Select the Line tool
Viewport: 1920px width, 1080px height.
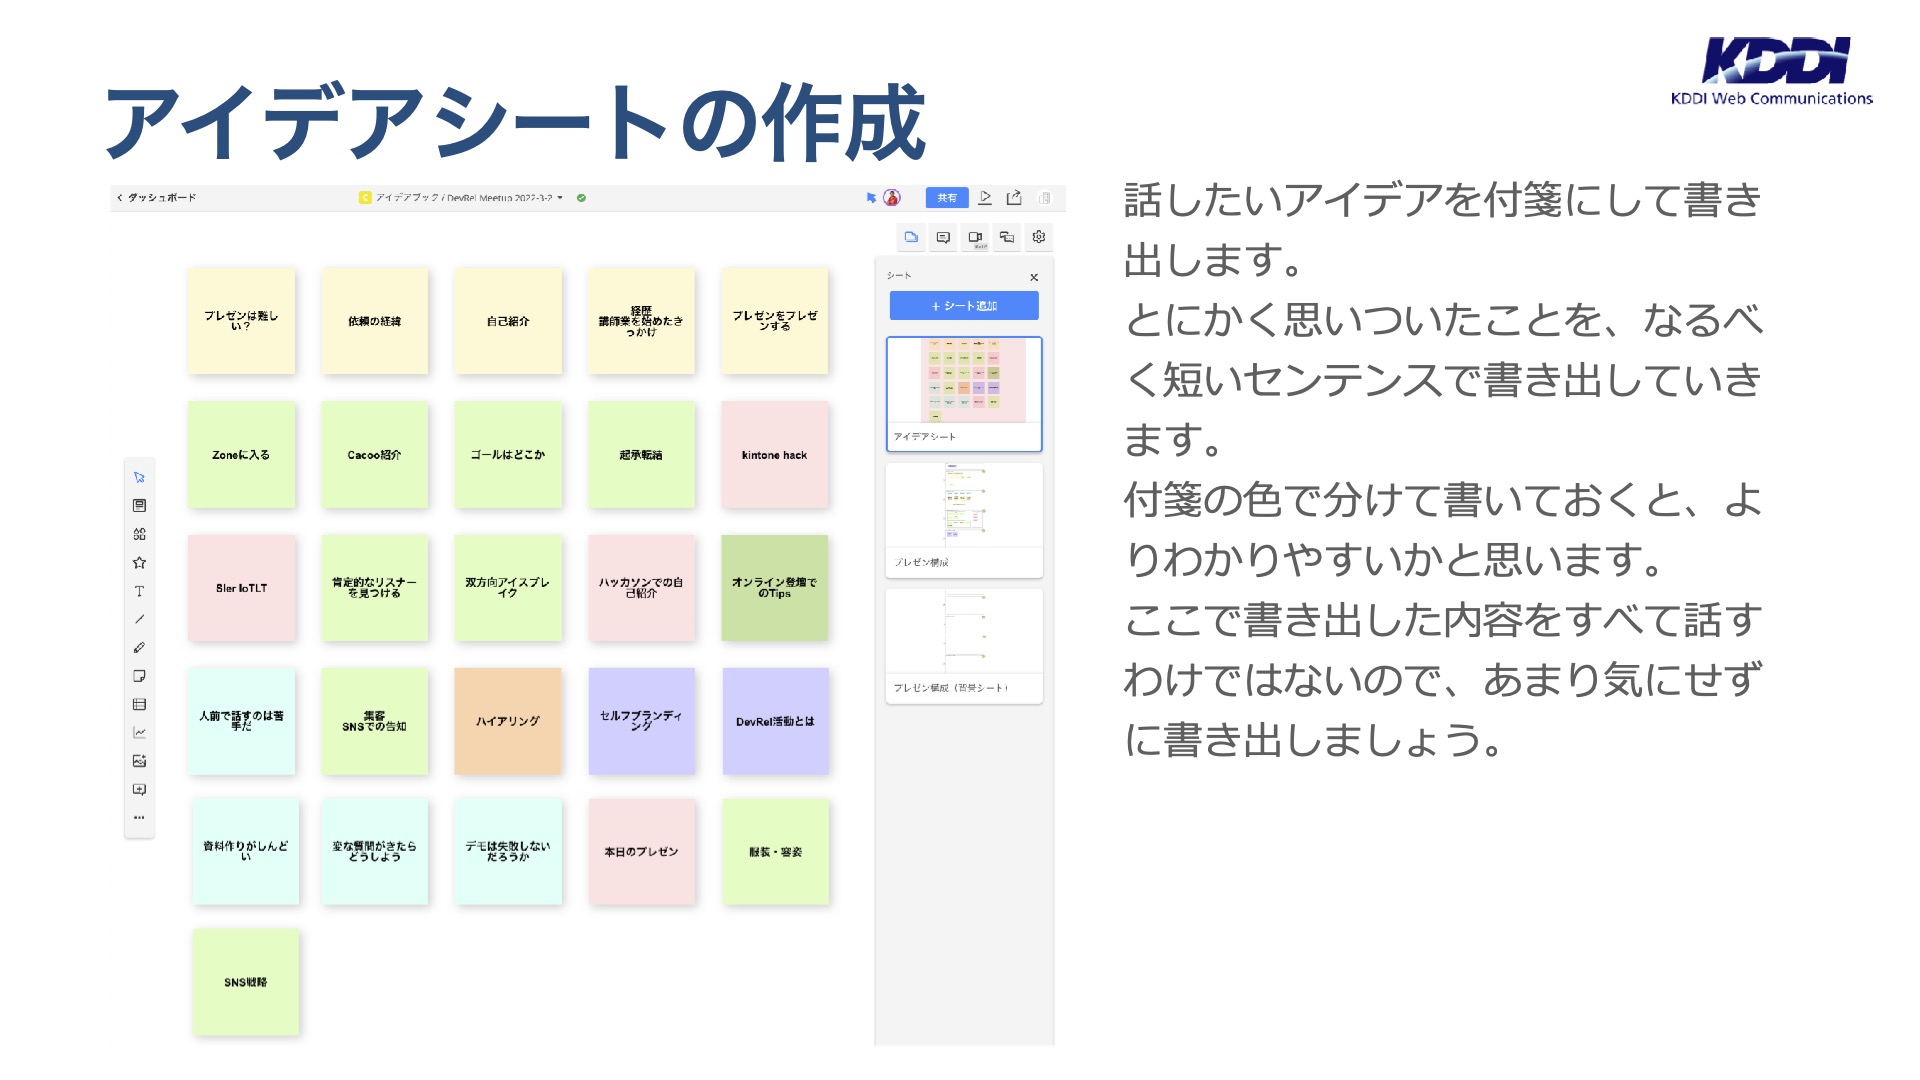pos(139,619)
